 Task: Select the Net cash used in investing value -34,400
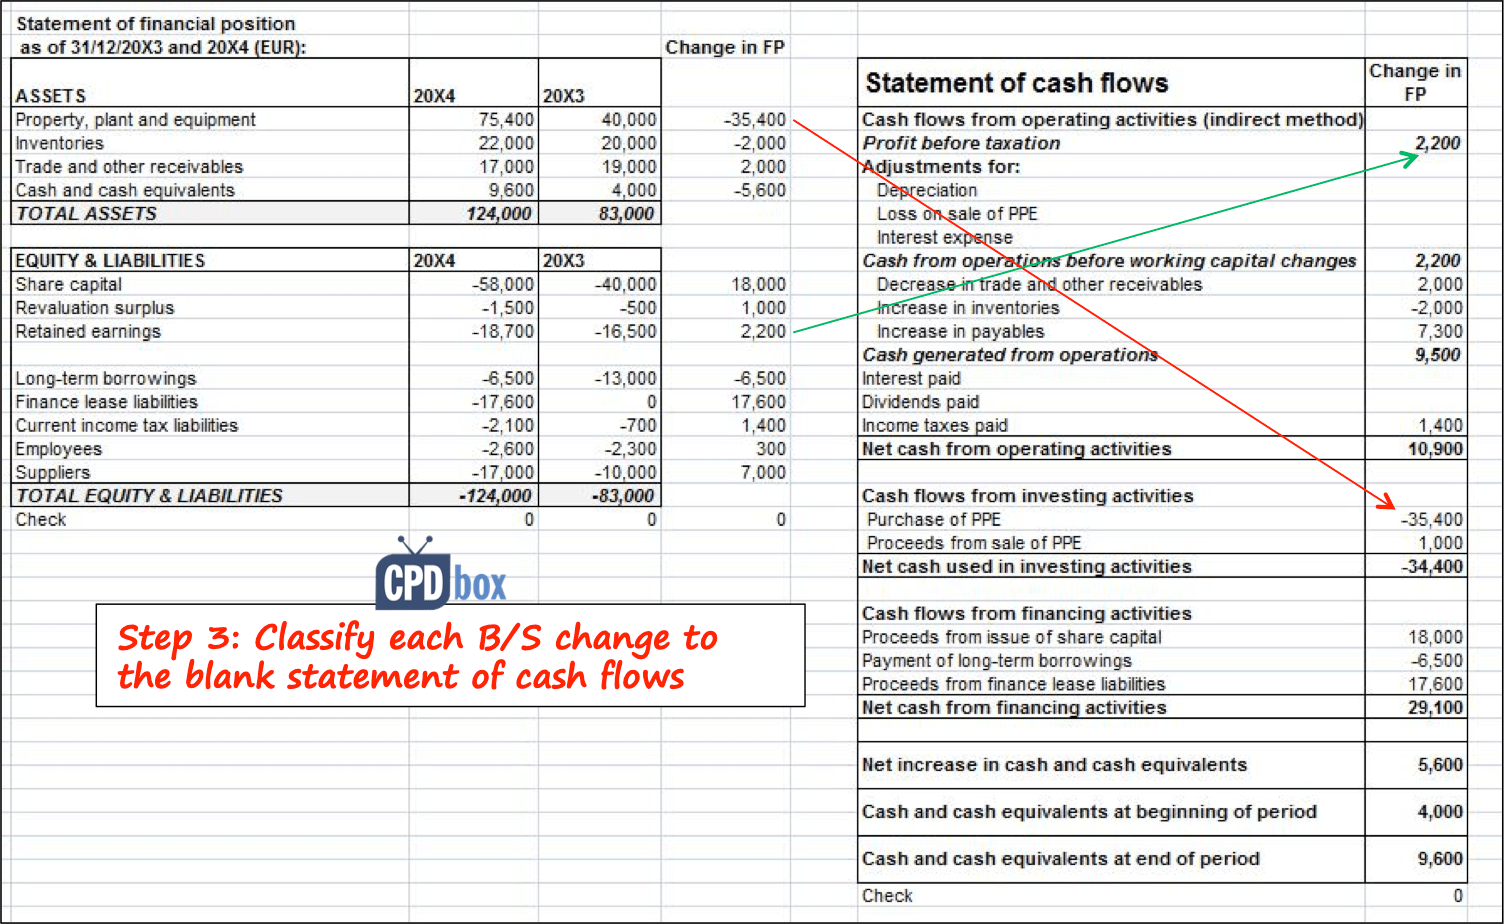pos(1432,567)
